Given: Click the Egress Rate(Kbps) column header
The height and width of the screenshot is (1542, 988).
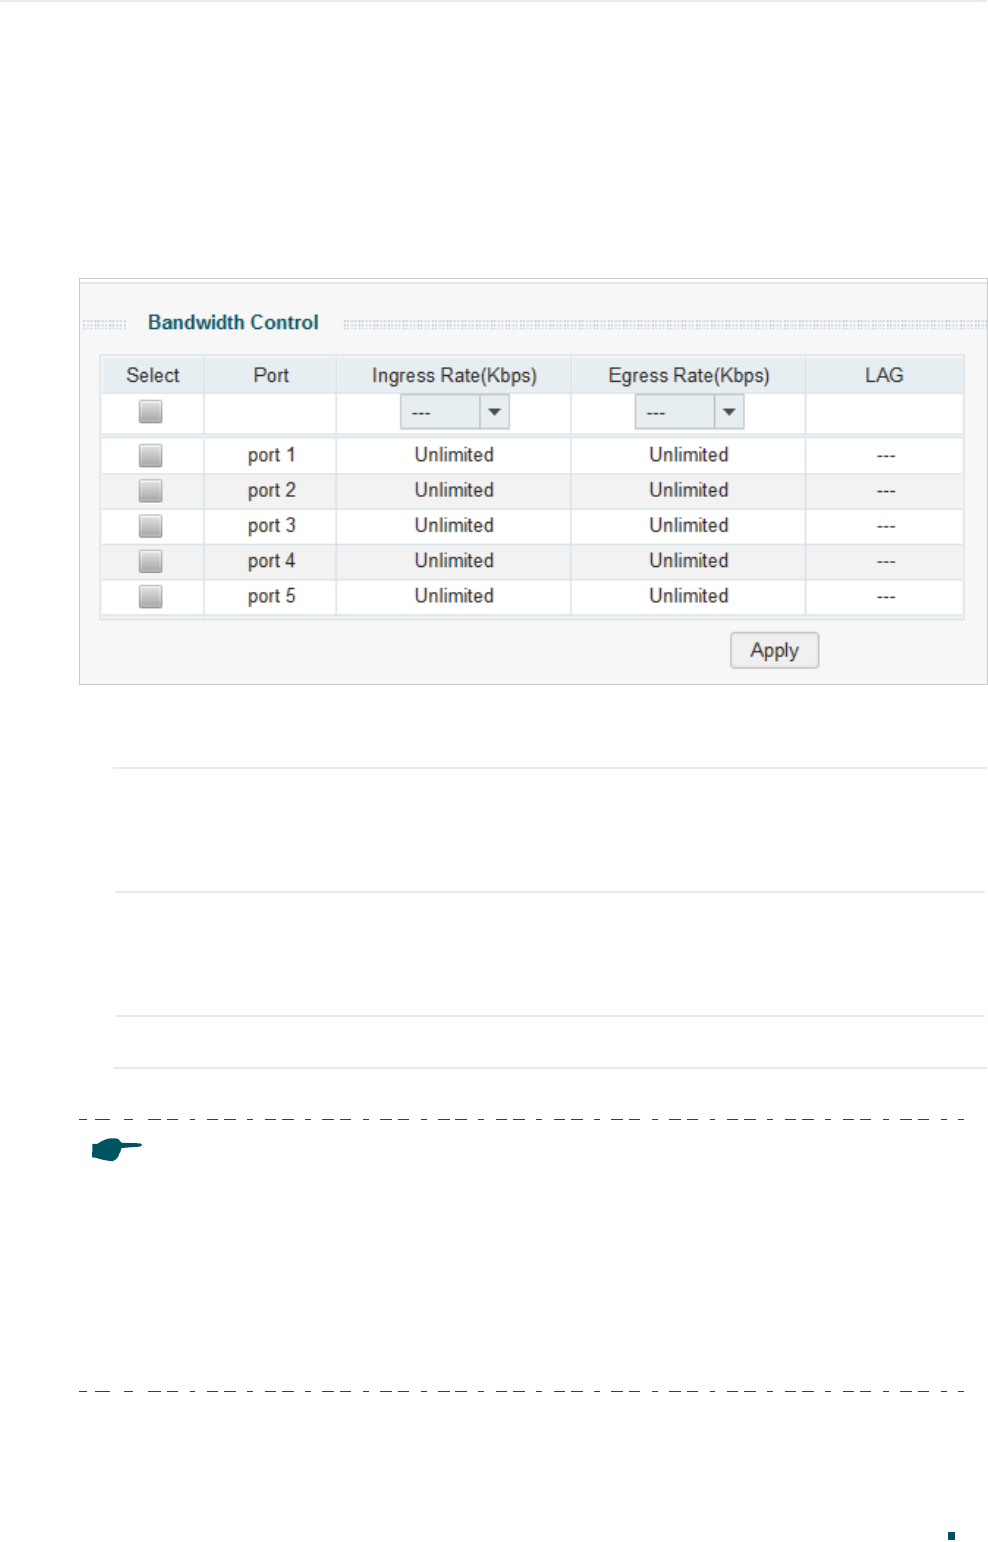Looking at the screenshot, I should 689,375.
